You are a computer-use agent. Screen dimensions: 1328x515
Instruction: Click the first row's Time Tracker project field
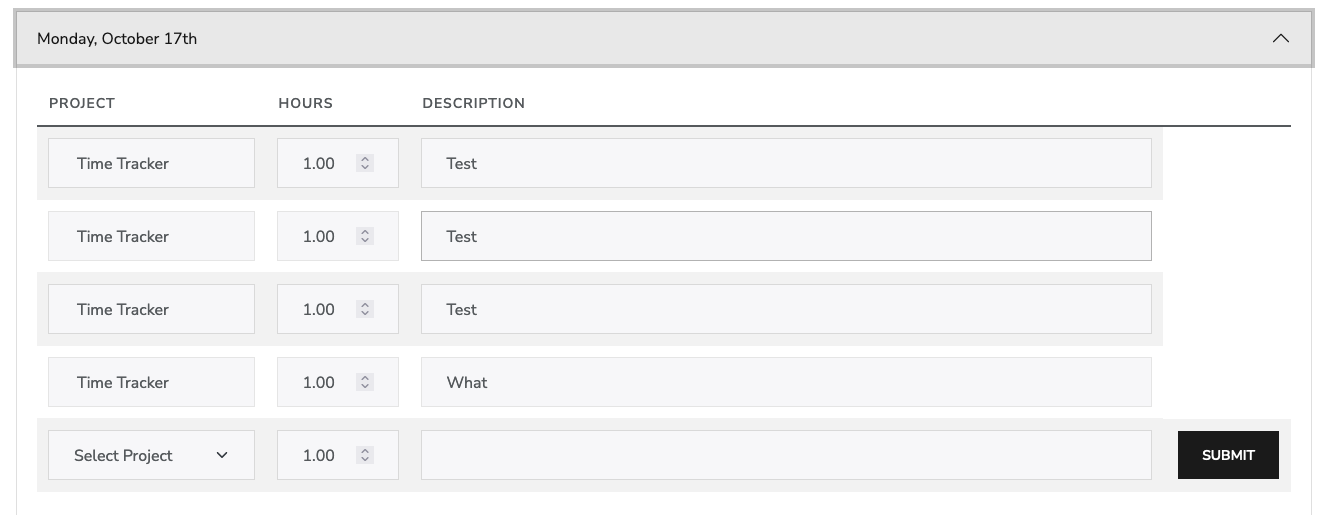(x=151, y=163)
